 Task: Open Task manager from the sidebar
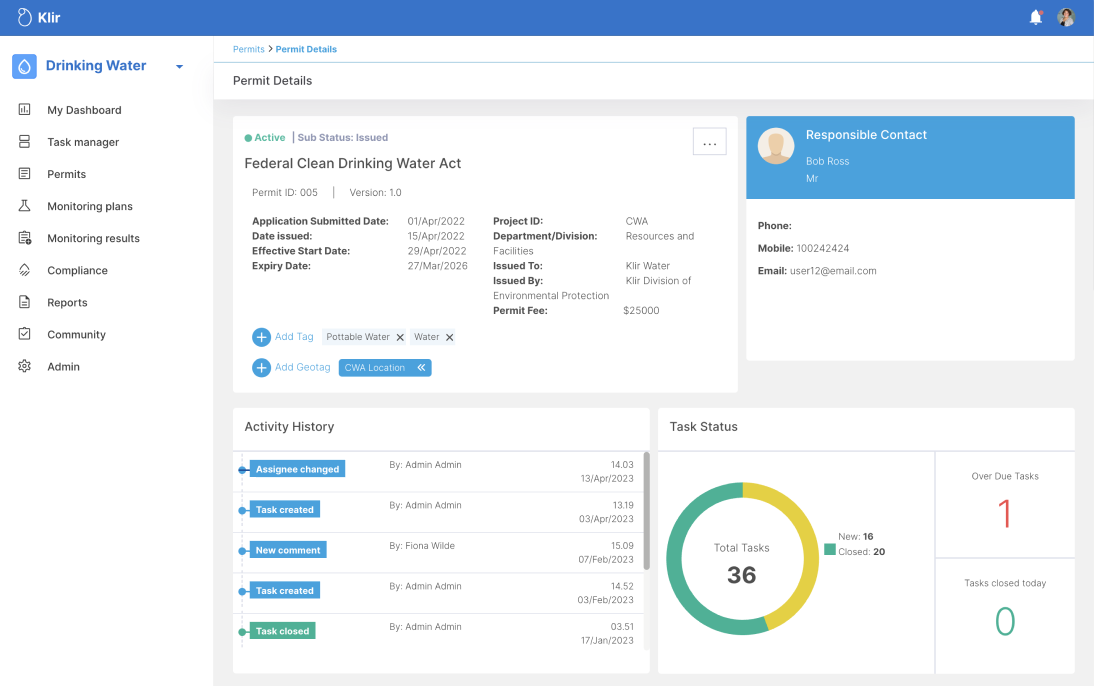pyautogui.click(x=83, y=142)
